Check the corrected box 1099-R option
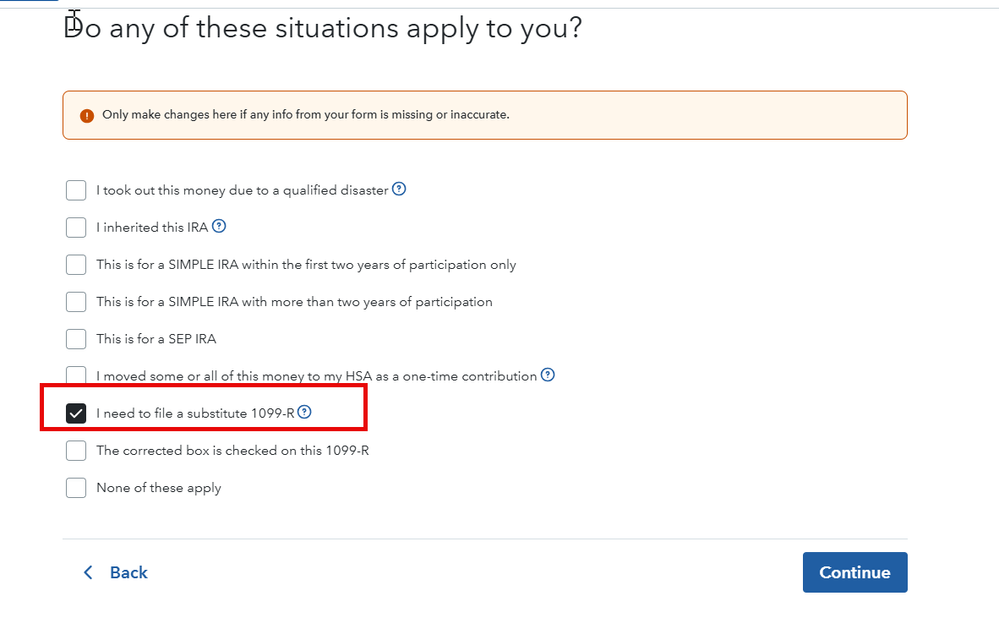 [x=76, y=451]
